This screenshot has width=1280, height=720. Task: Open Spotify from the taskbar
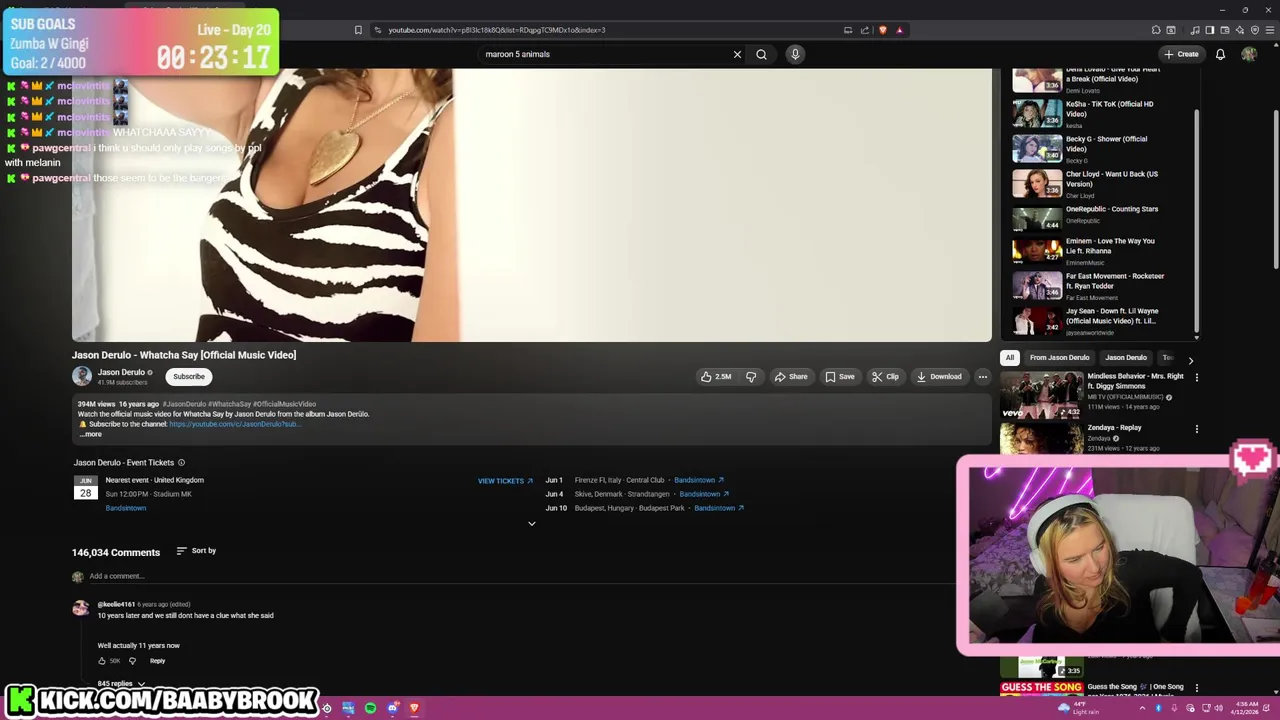pyautogui.click(x=370, y=709)
